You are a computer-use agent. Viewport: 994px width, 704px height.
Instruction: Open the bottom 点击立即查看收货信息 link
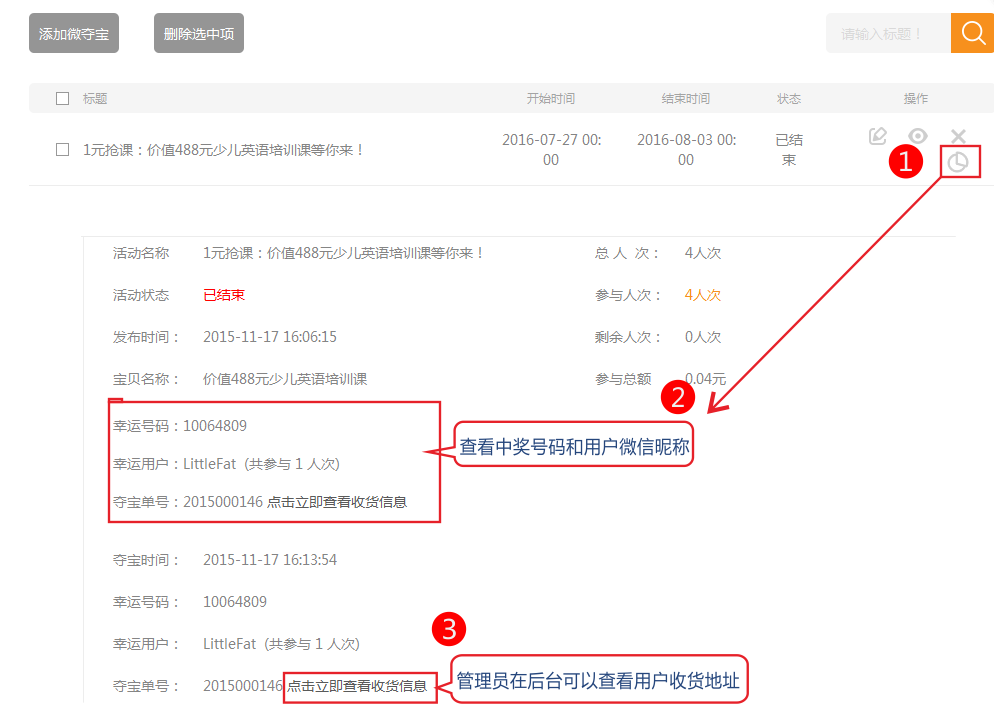357,686
